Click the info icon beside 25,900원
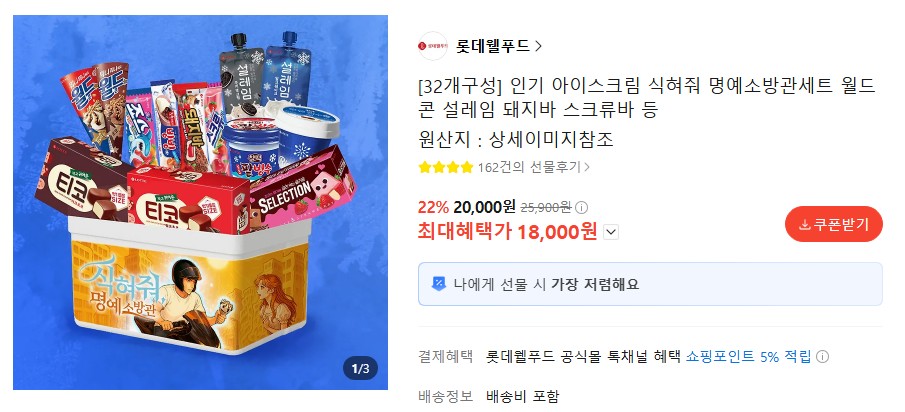This screenshot has width=905, height=412. click(582, 207)
